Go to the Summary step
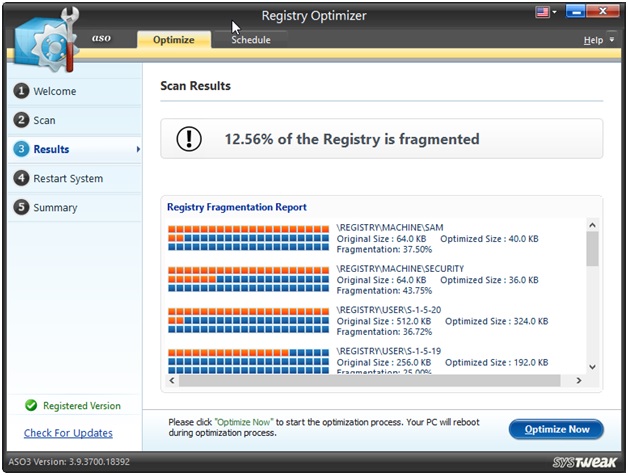Image resolution: width=628 pixels, height=475 pixels. (75, 207)
